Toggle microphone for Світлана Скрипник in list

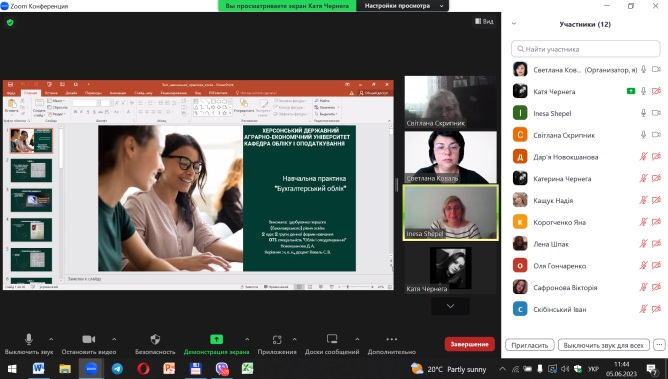pyautogui.click(x=644, y=135)
